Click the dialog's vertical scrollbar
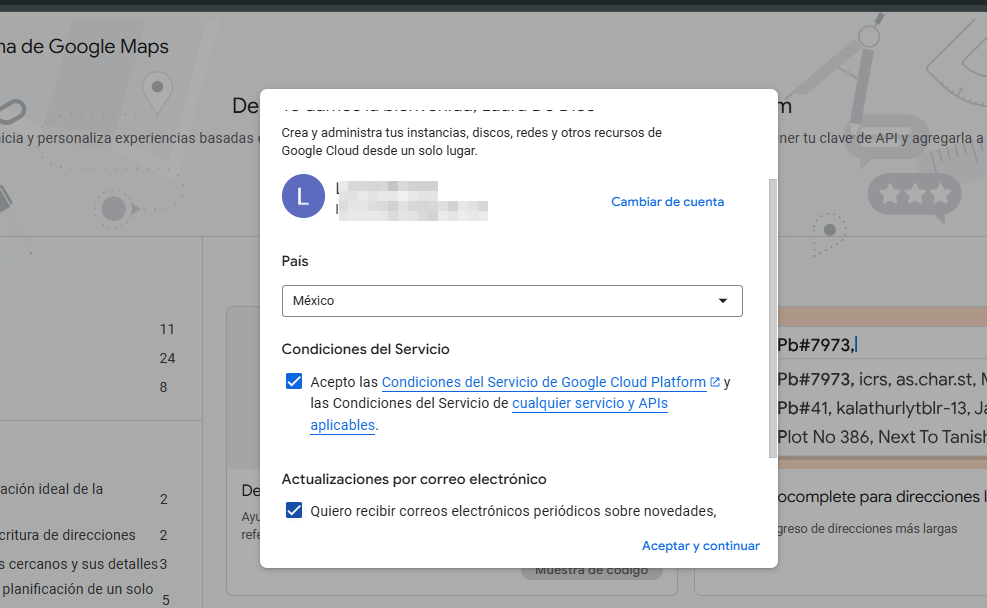The image size is (987, 608). (773, 318)
